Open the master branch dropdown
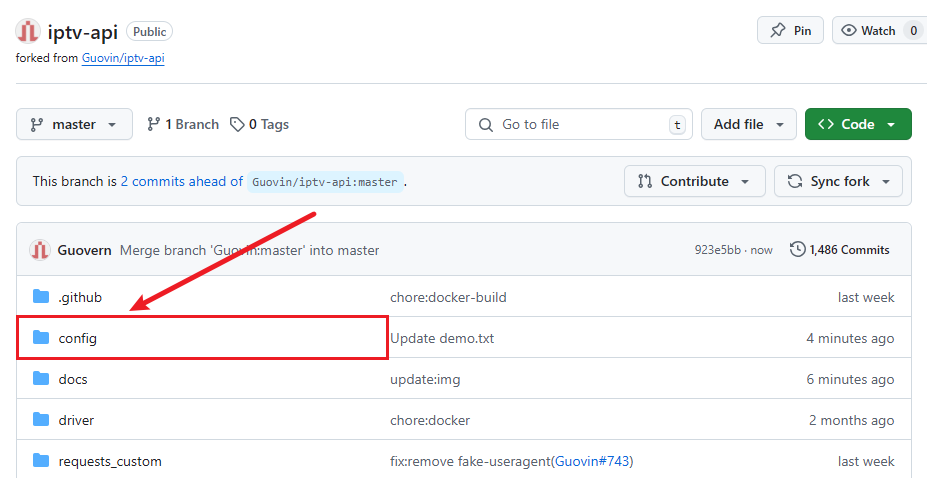The height and width of the screenshot is (478, 927). (74, 124)
